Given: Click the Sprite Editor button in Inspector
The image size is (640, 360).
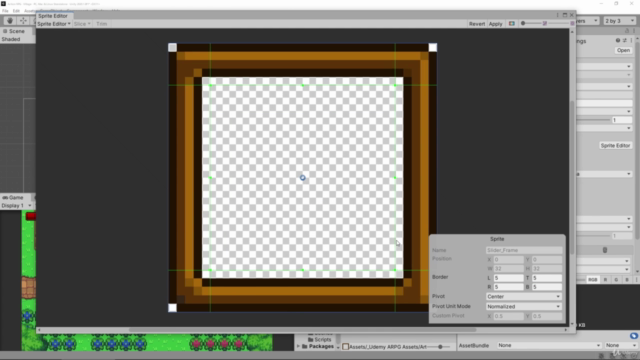Looking at the screenshot, I should (615, 146).
